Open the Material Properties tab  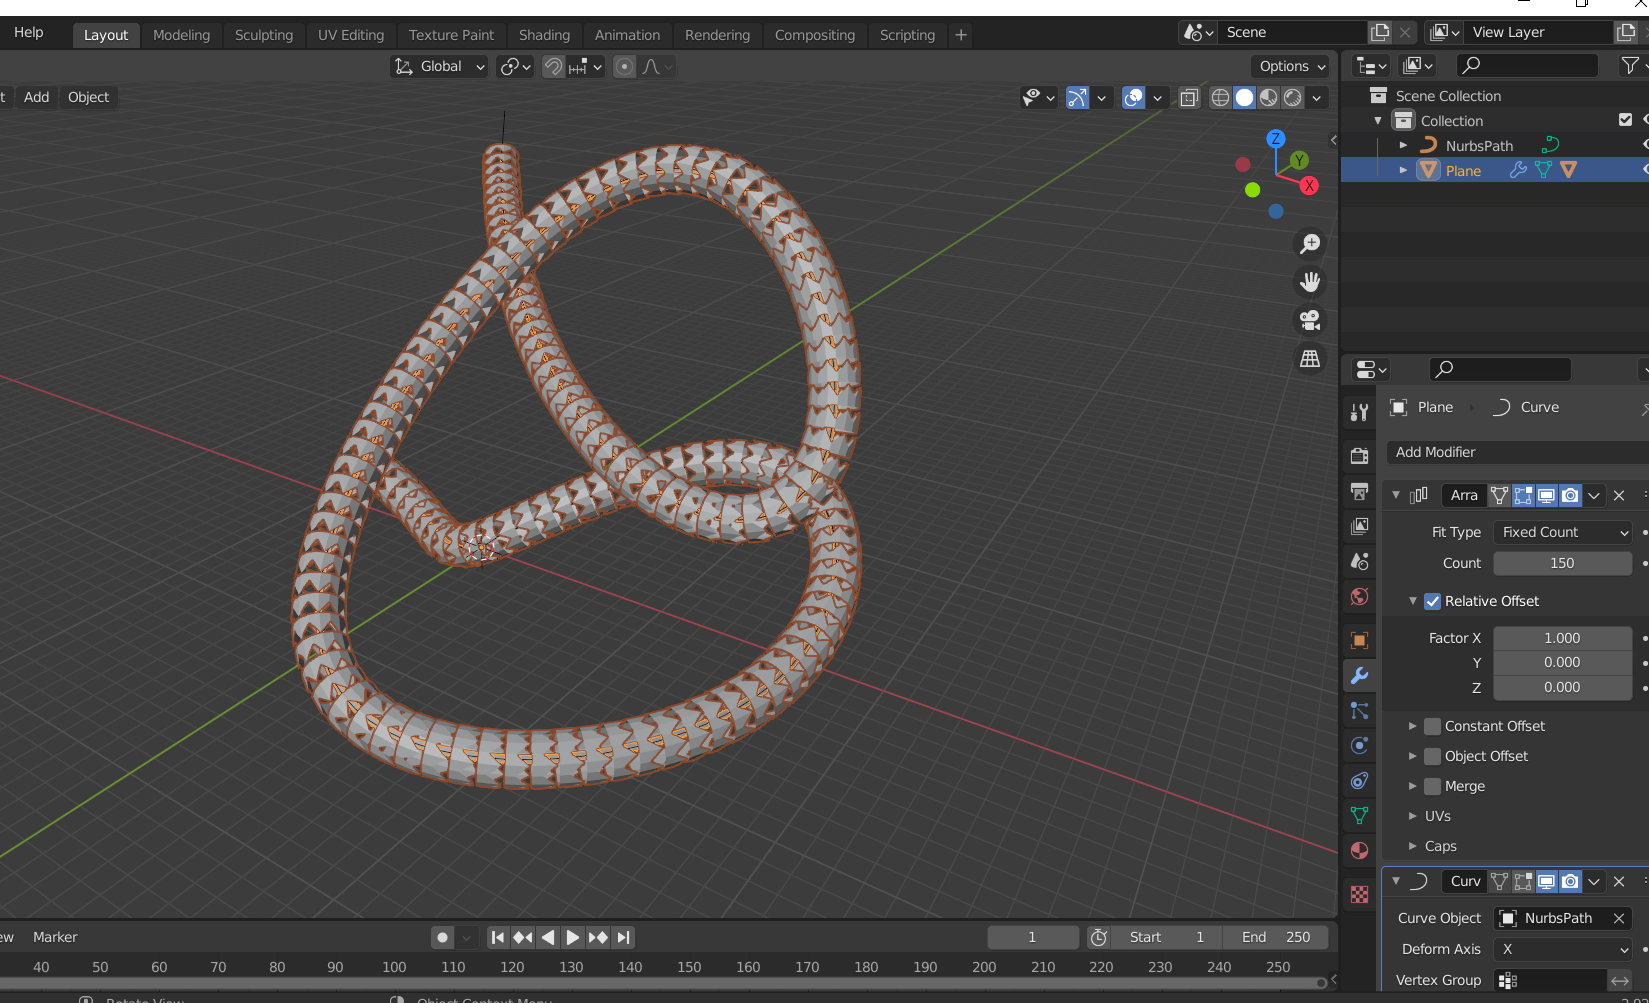click(1358, 850)
